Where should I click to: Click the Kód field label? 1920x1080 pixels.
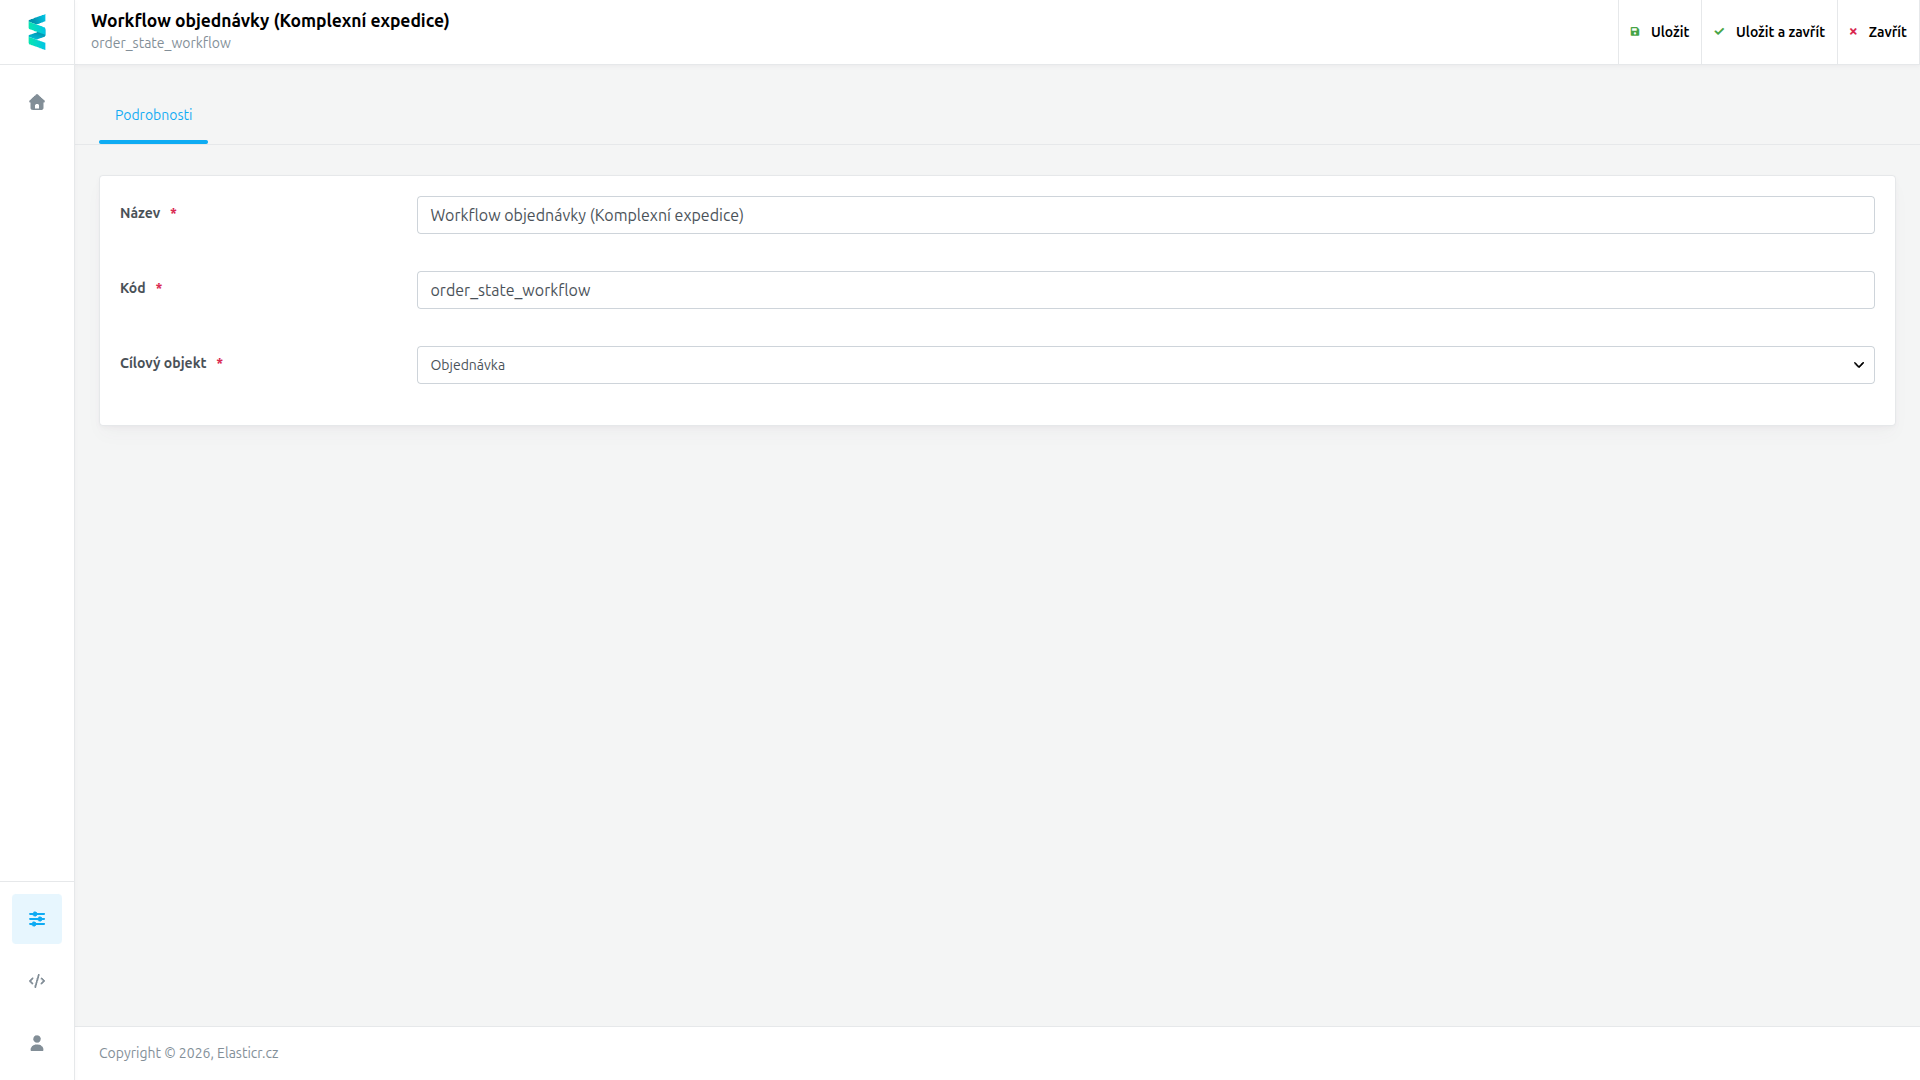[x=133, y=288]
